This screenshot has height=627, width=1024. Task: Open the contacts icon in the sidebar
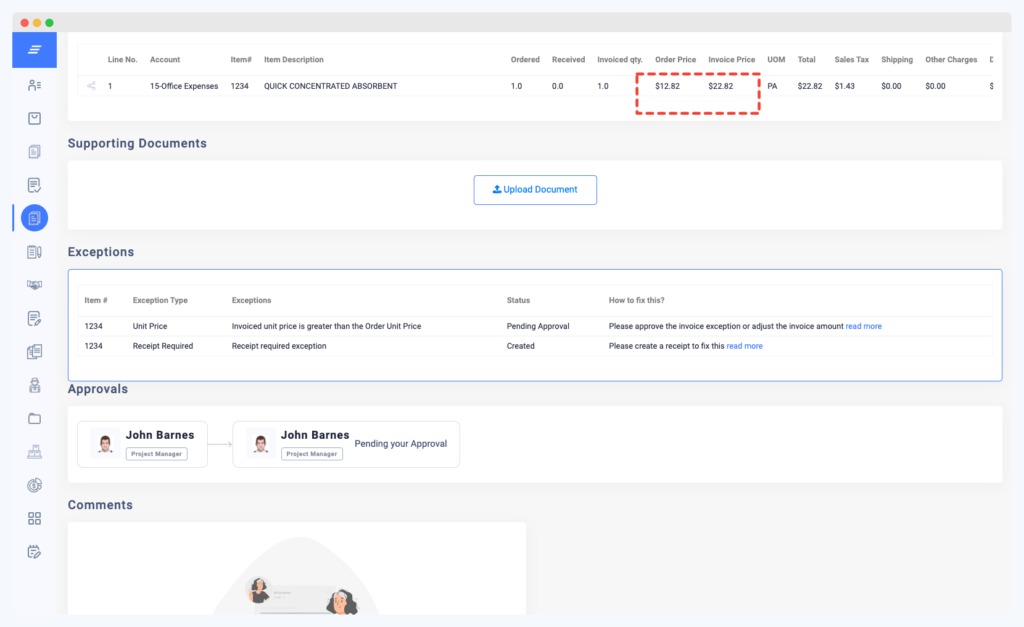tap(34, 85)
